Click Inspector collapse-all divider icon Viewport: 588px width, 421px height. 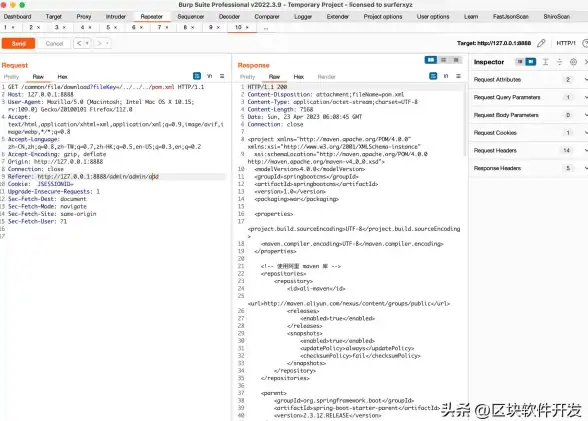click(560, 62)
